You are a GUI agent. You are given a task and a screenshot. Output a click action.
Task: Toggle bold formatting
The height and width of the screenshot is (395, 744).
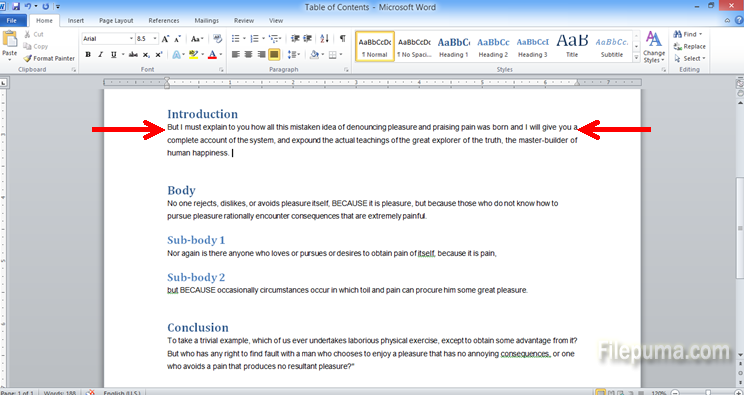click(x=88, y=55)
